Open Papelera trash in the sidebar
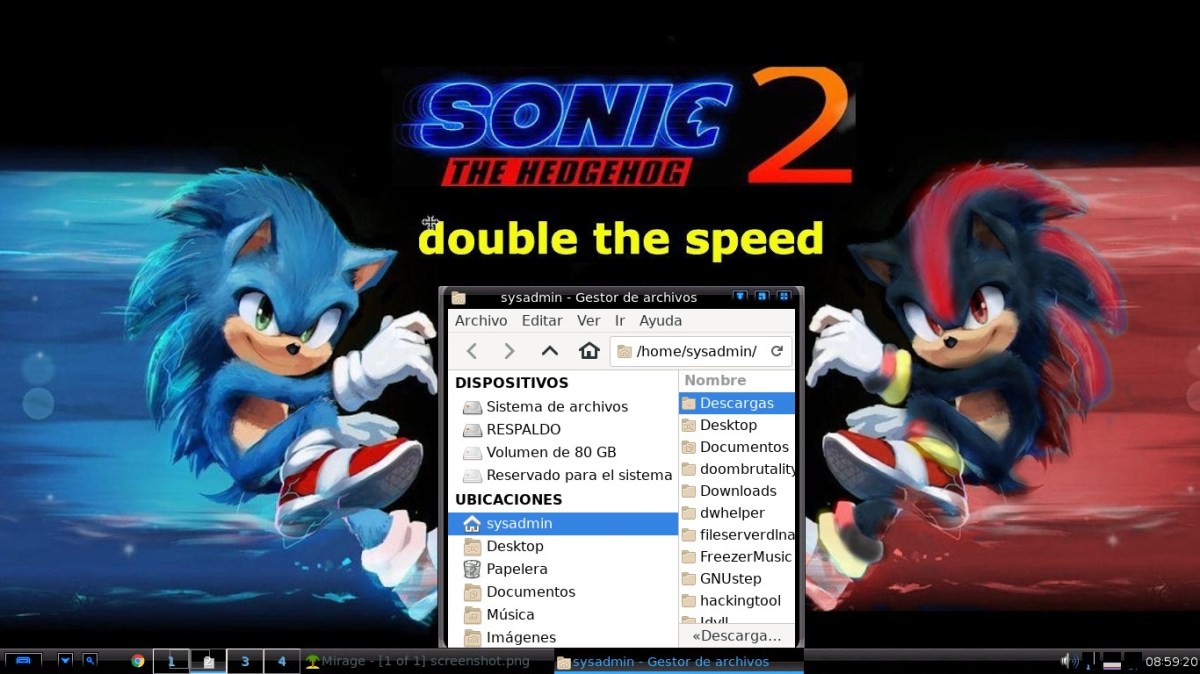Image resolution: width=1200 pixels, height=674 pixels. coord(516,569)
